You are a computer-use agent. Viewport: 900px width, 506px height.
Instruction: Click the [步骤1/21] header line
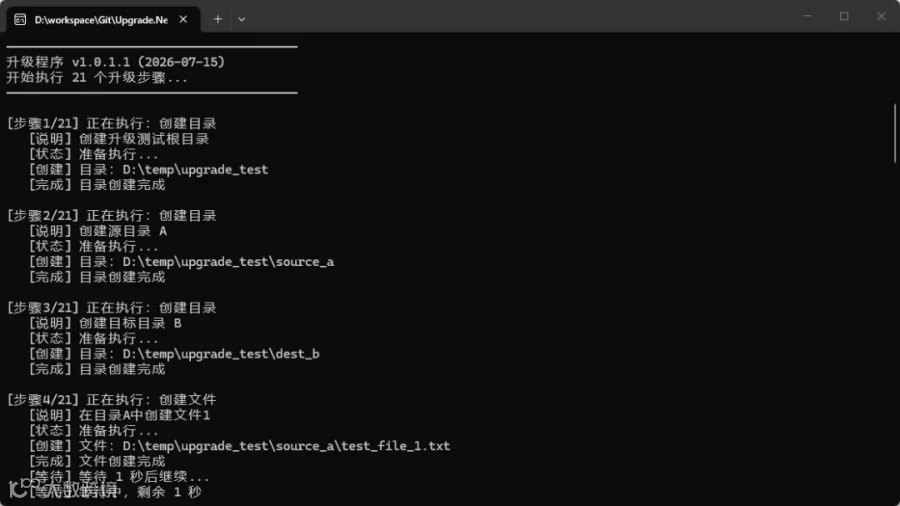pyautogui.click(x=111, y=123)
